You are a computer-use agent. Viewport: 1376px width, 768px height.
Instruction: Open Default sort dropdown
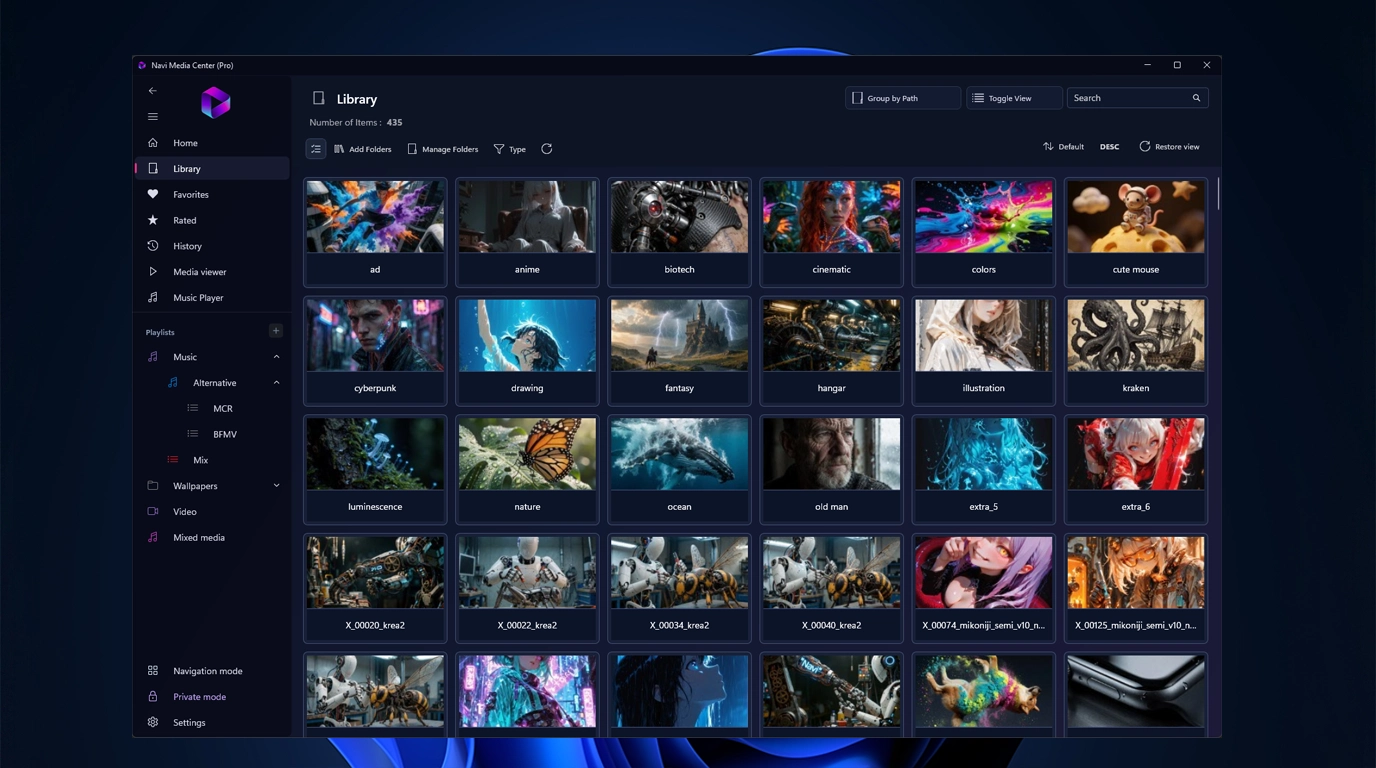(x=1063, y=147)
